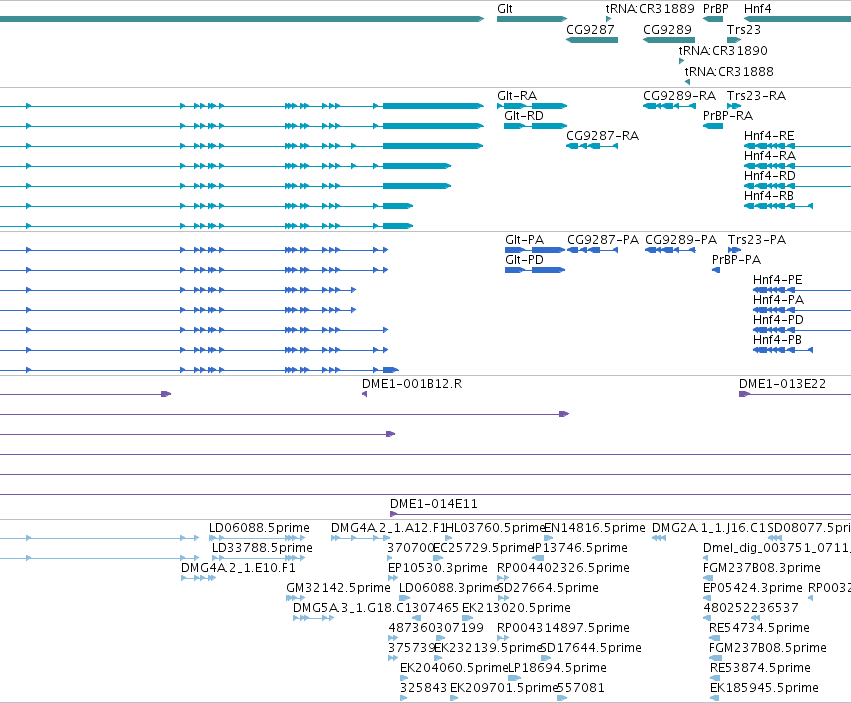This screenshot has height=703, width=851.
Task: Click the EP10530.3prime EST
Action: click(x=393, y=578)
